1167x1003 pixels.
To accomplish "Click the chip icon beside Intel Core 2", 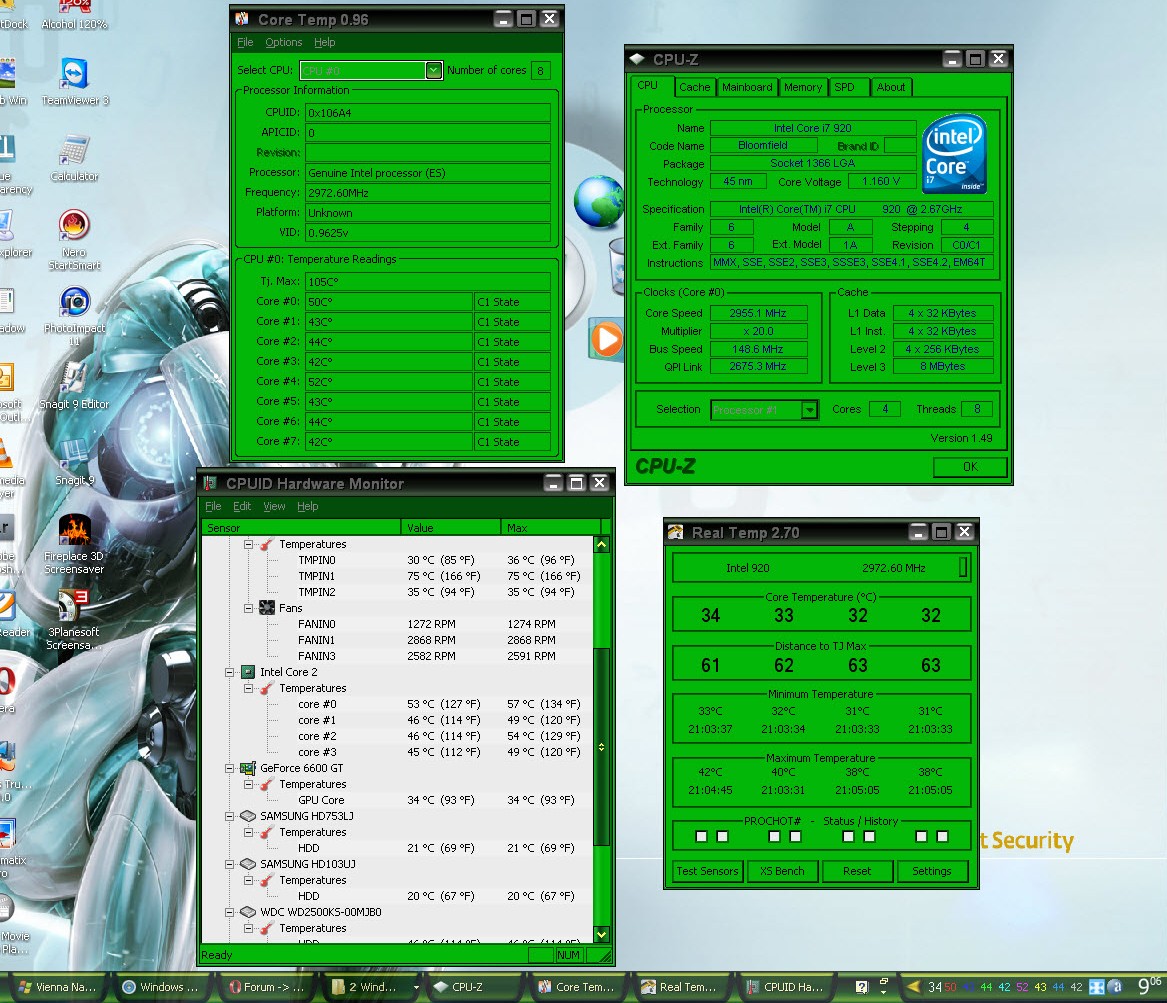I will click(248, 672).
